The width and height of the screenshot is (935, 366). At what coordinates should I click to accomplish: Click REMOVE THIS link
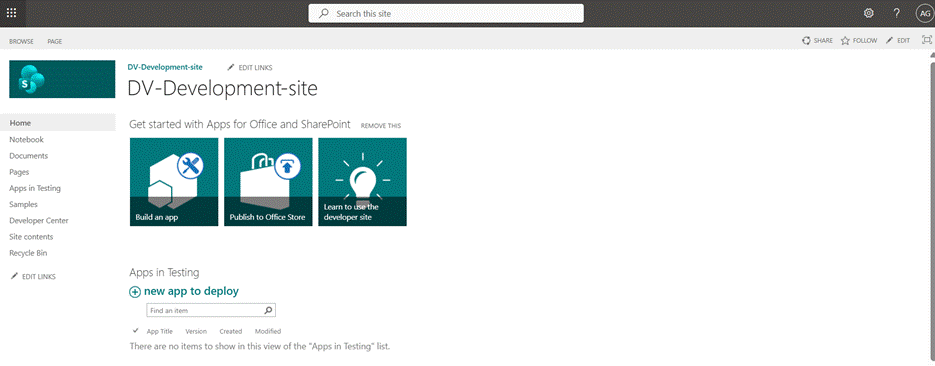[381, 126]
